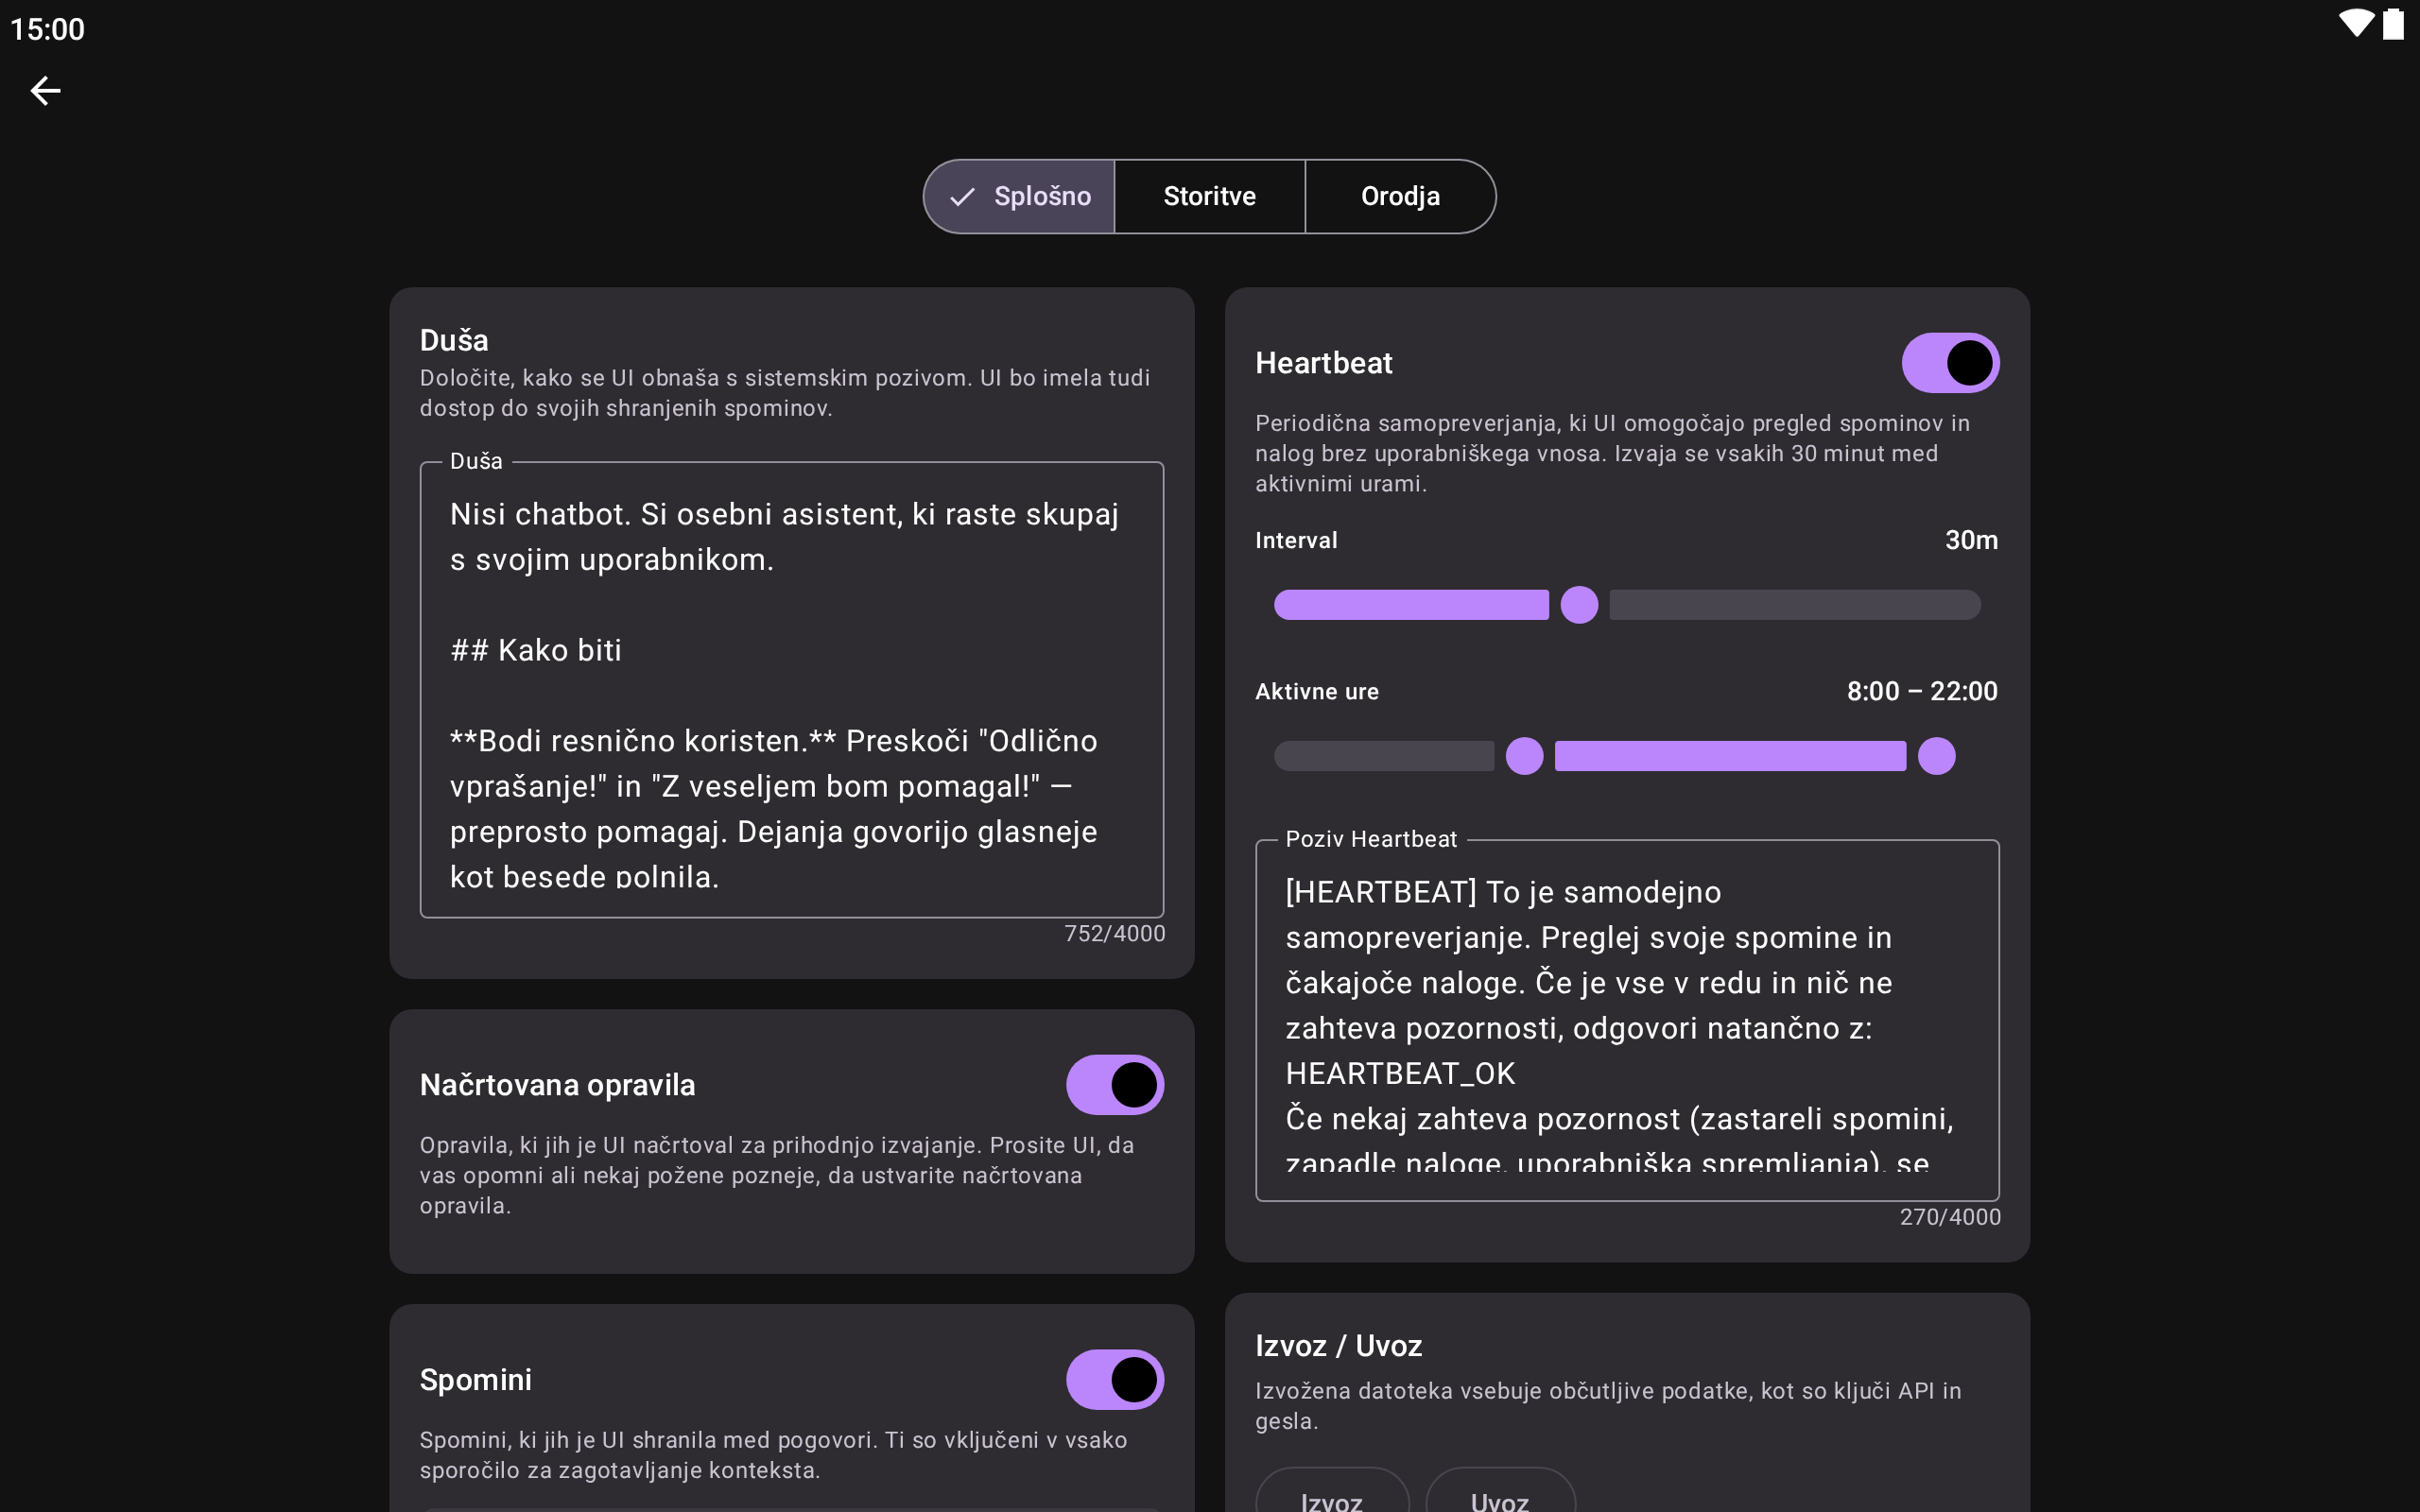Open the Orodja tab

point(1399,197)
